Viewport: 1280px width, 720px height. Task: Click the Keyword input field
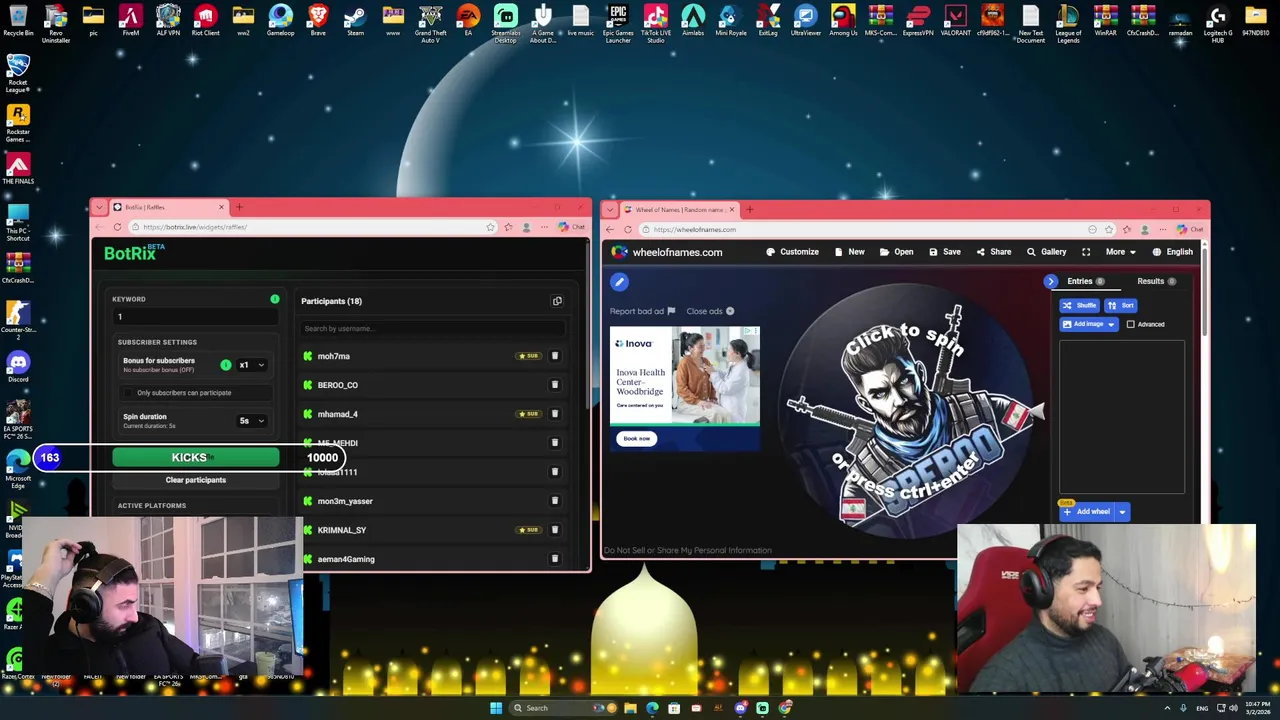tap(196, 317)
